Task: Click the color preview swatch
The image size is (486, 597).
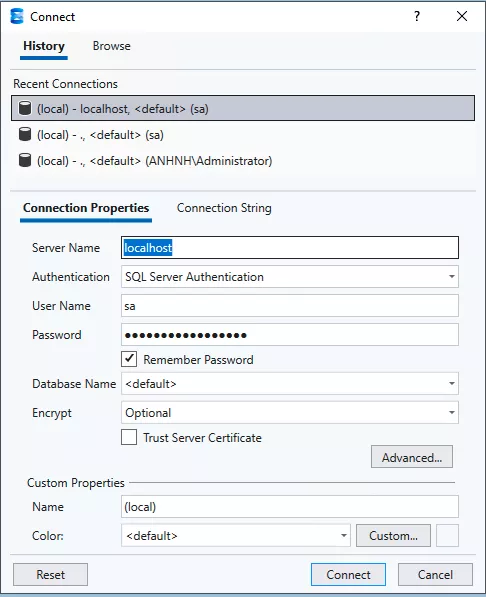Action: [x=447, y=536]
